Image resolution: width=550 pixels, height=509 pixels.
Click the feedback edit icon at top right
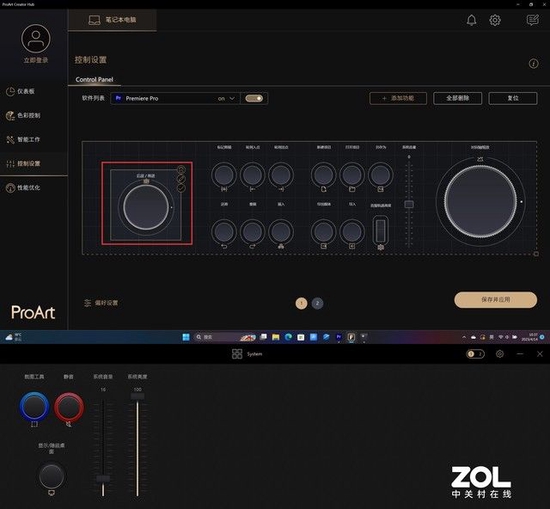point(533,20)
